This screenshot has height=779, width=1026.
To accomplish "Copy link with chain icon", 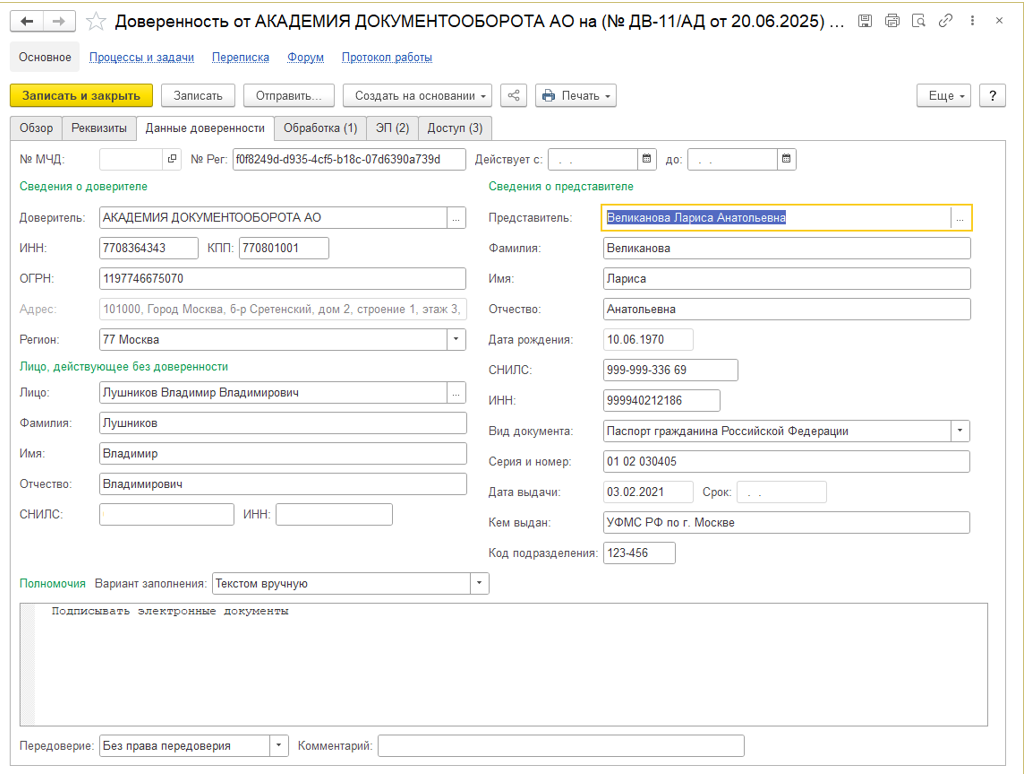I will 945,21.
